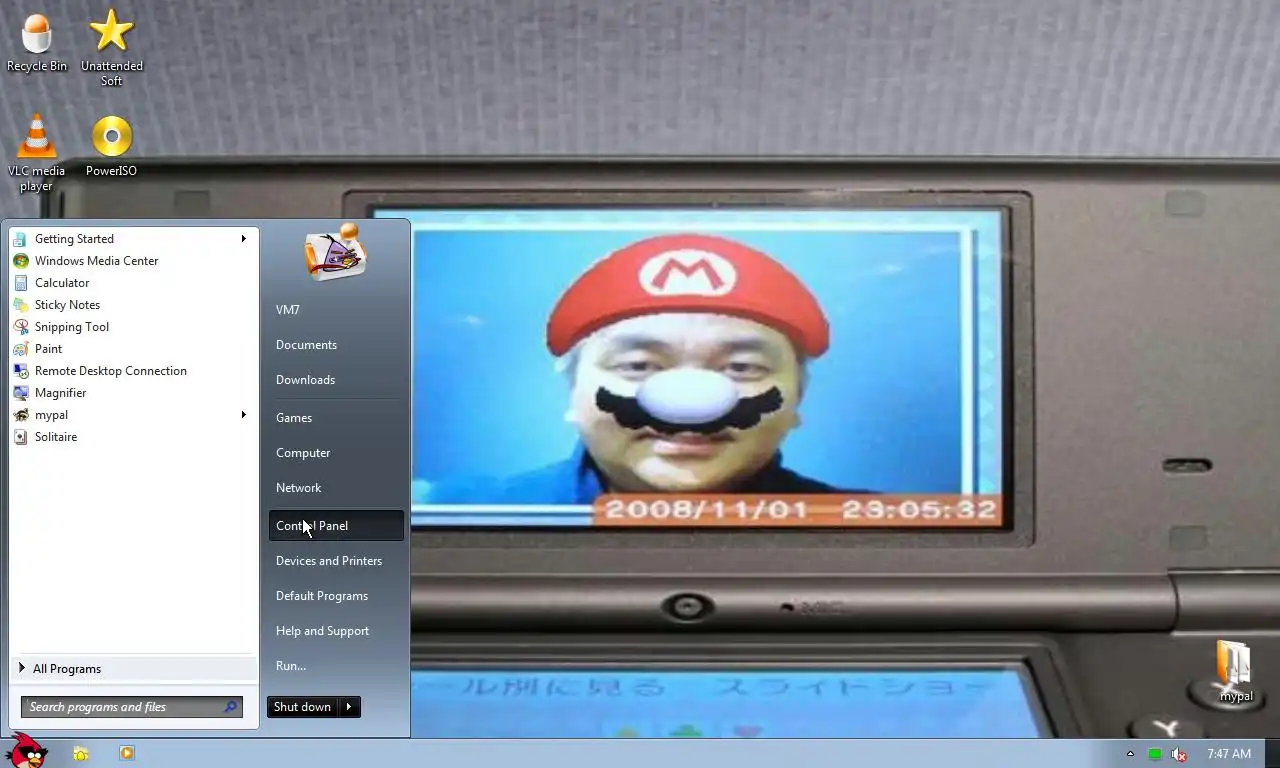Expand All Programs list
Viewport: 1280px width, 768px height.
click(x=133, y=669)
